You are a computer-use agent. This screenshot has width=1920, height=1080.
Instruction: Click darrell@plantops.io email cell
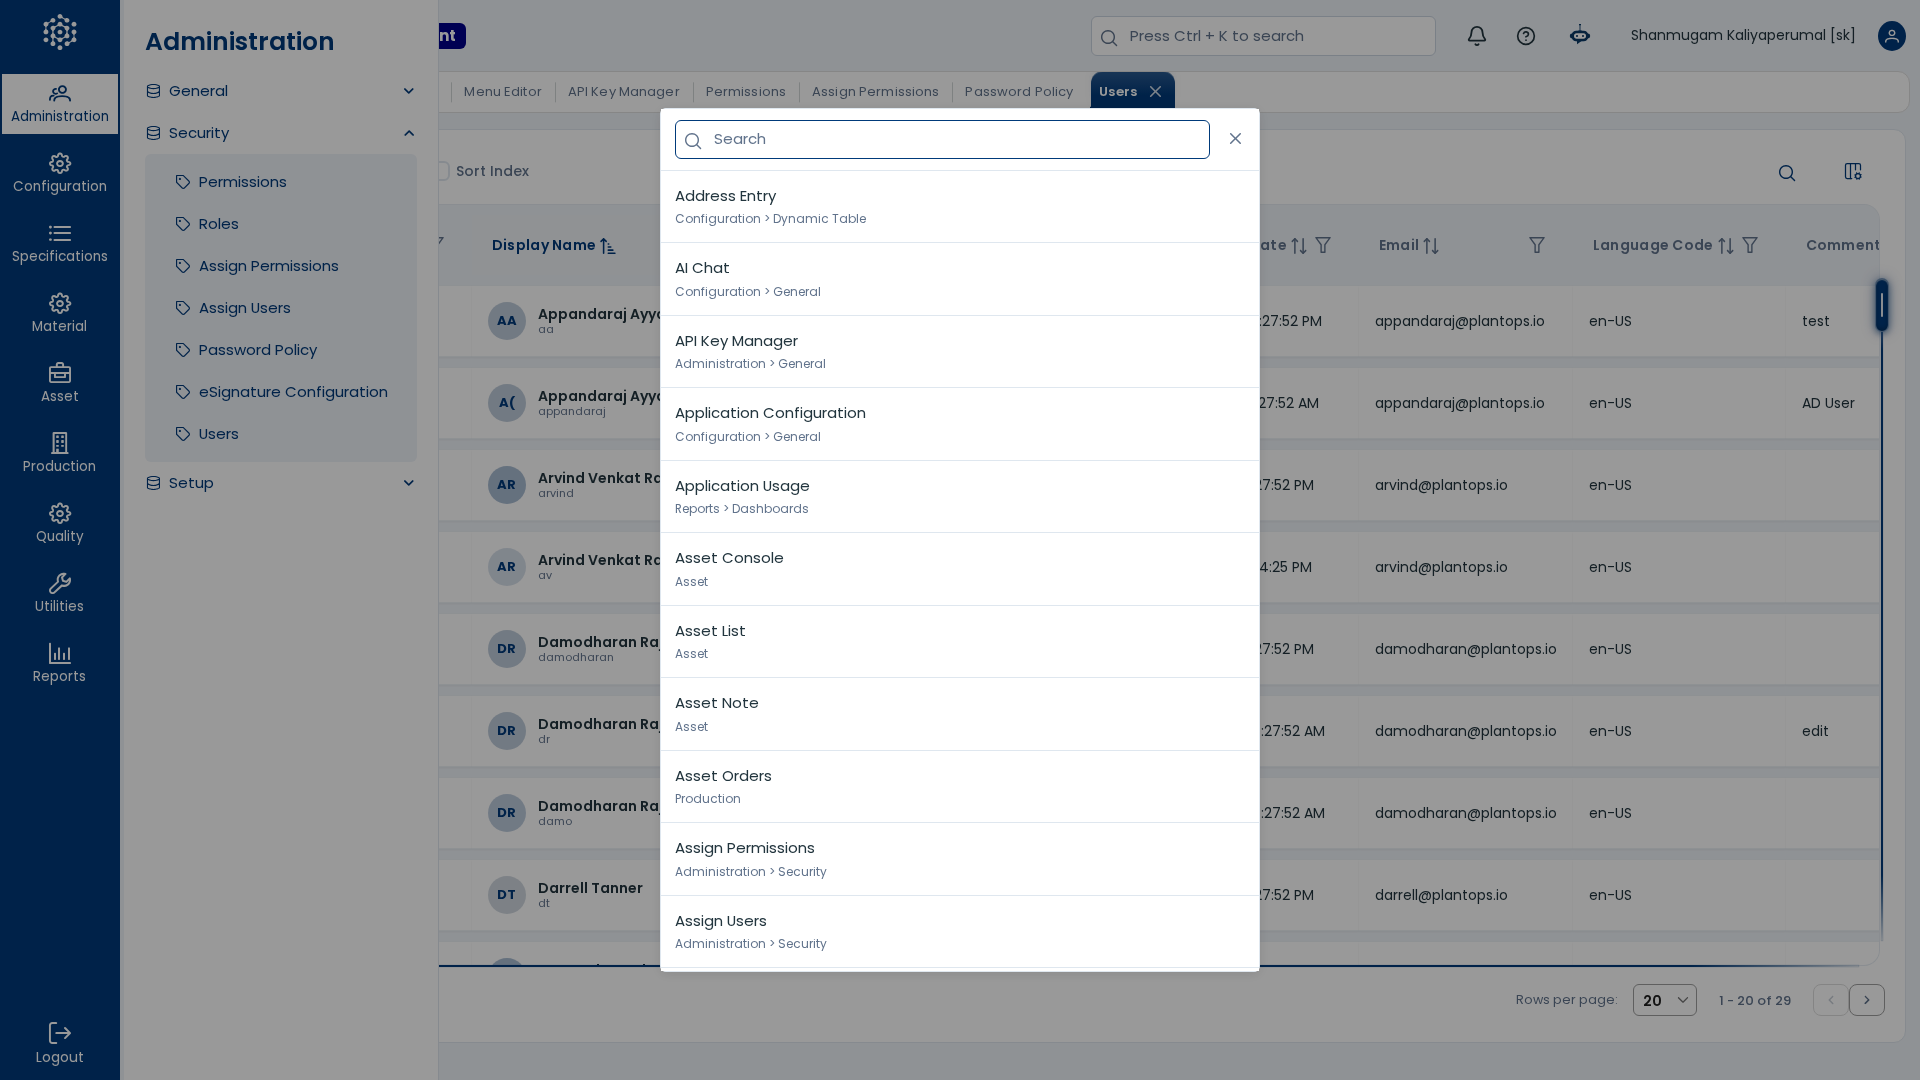(x=1441, y=895)
